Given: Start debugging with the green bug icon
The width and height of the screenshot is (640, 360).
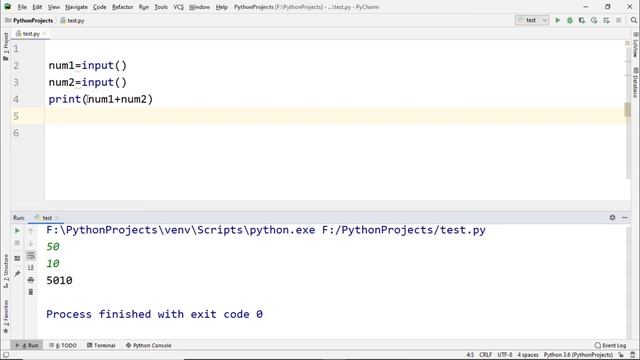Looking at the screenshot, I should tap(569, 20).
